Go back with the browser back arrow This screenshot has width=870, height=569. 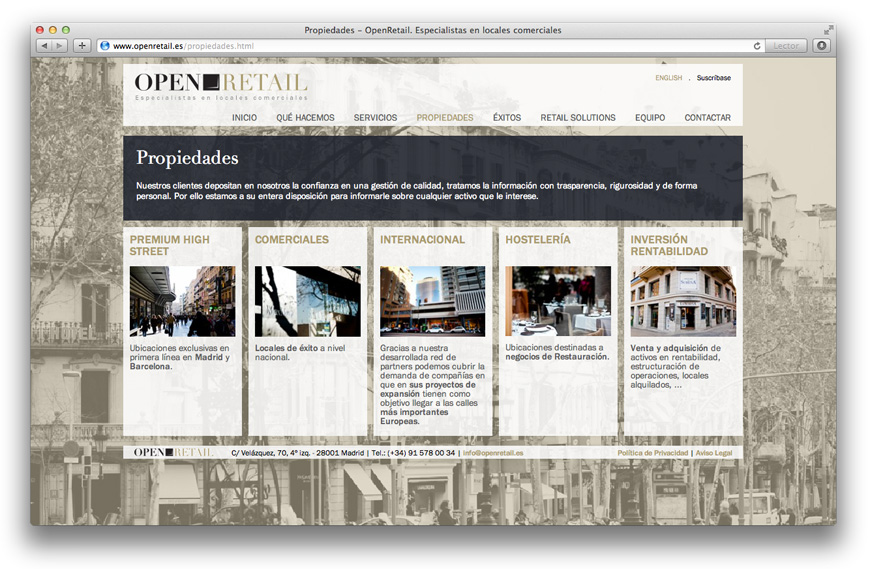(x=44, y=46)
